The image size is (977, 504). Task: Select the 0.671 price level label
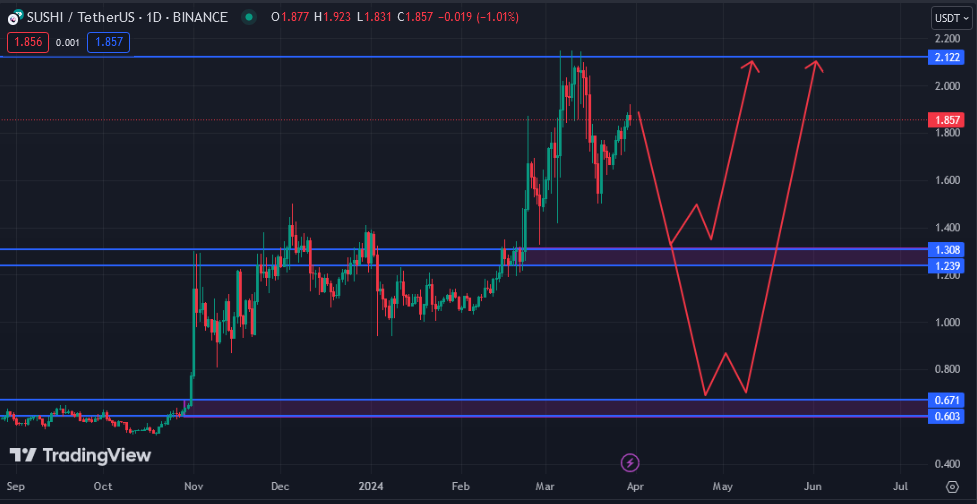(946, 399)
